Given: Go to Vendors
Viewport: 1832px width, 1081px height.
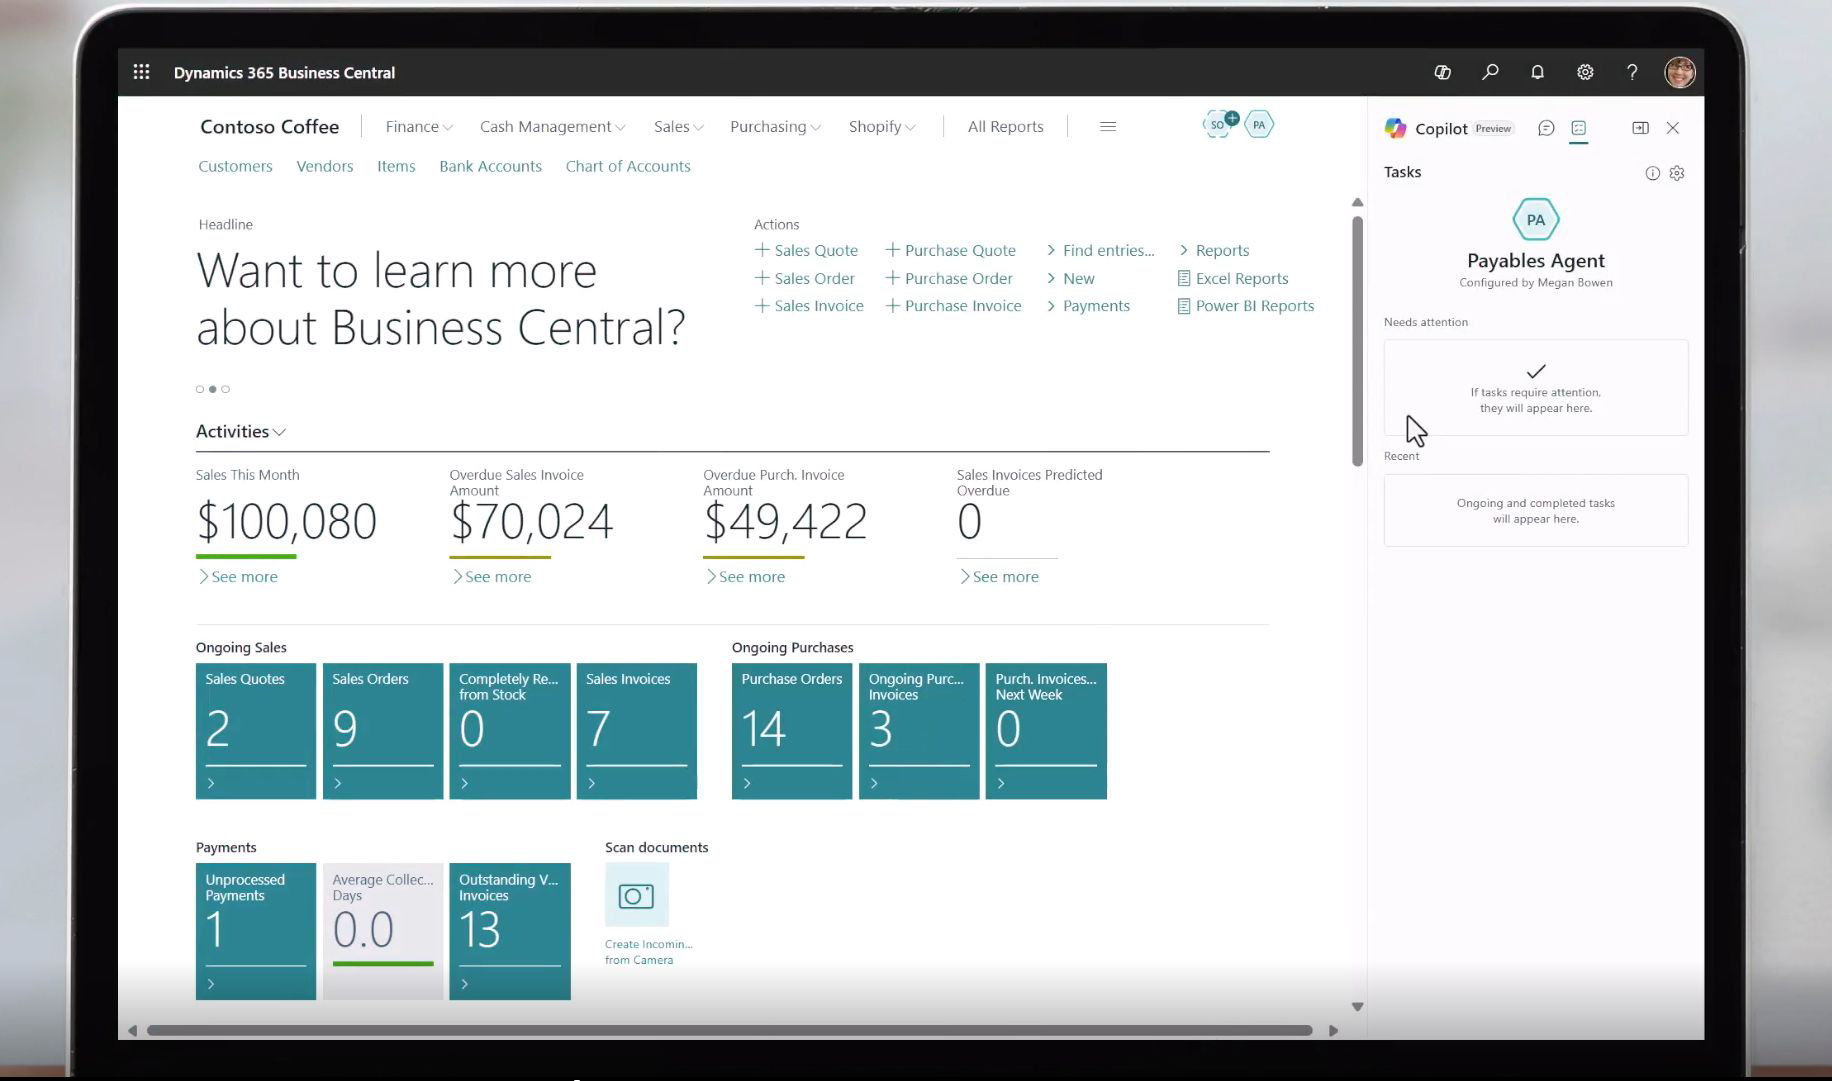Looking at the screenshot, I should [x=324, y=166].
